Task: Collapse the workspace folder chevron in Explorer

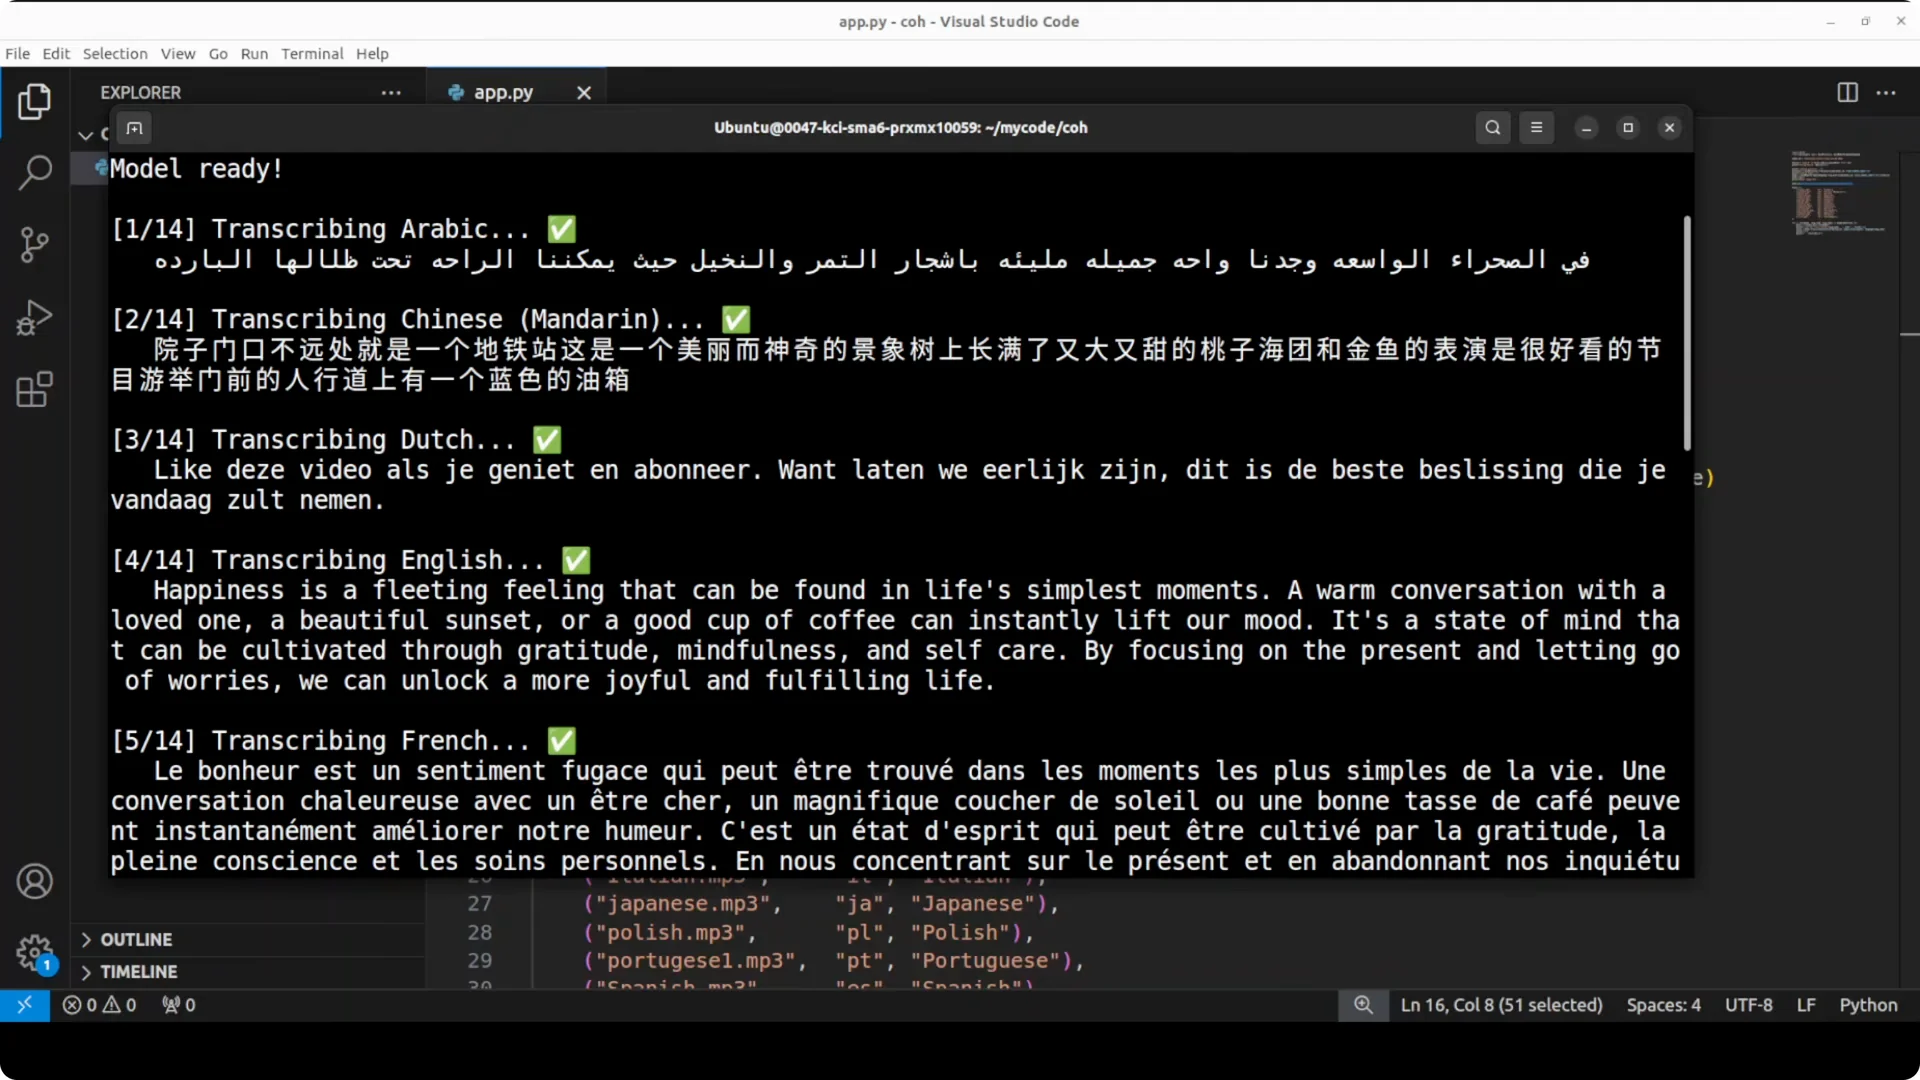Action: pos(86,134)
